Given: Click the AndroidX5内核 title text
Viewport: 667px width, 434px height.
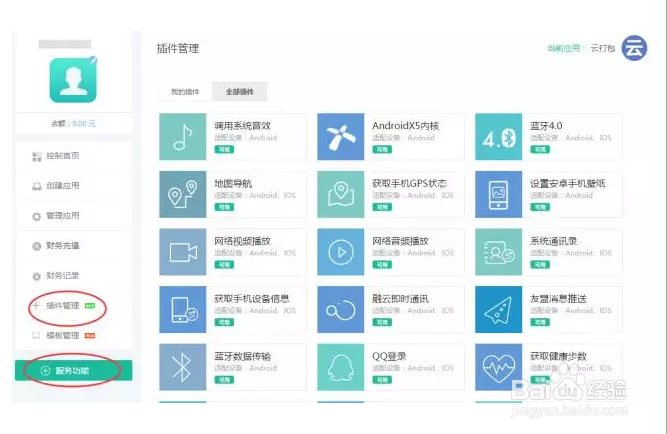Looking at the screenshot, I should (405, 126).
